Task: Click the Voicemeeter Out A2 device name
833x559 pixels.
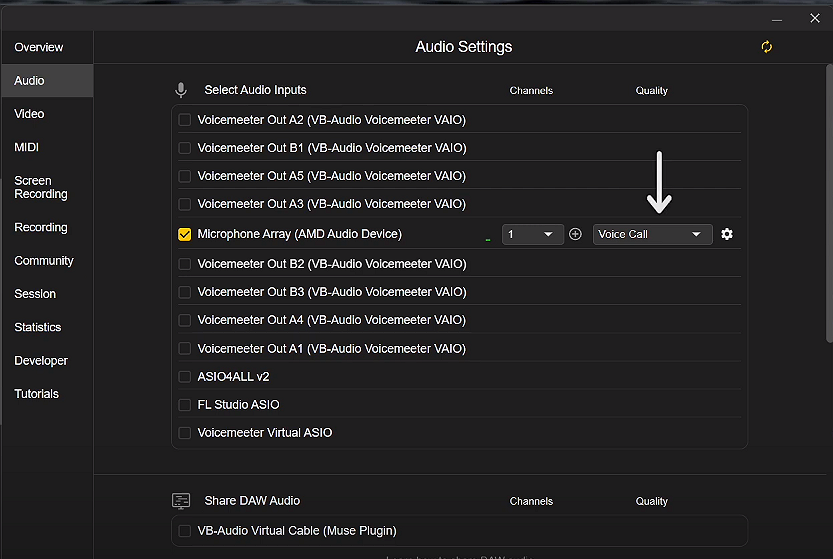Action: [x=332, y=120]
